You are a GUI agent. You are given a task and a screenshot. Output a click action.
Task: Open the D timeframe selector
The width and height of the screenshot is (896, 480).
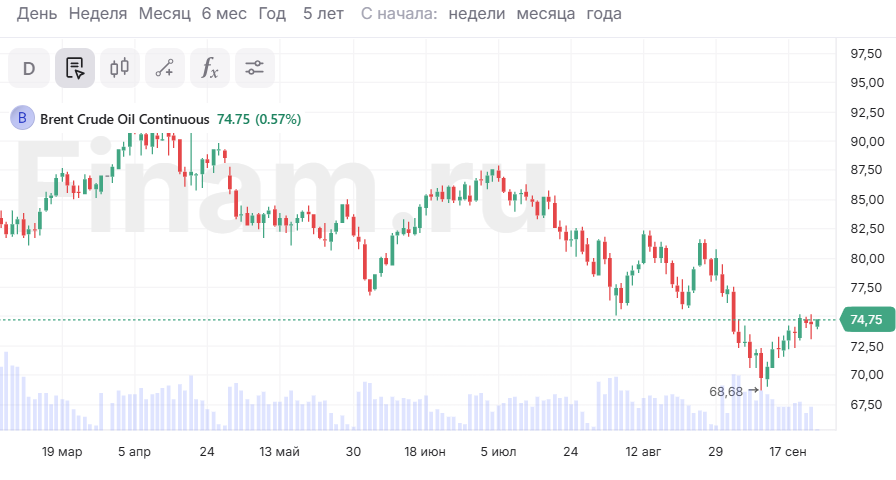click(x=29, y=68)
